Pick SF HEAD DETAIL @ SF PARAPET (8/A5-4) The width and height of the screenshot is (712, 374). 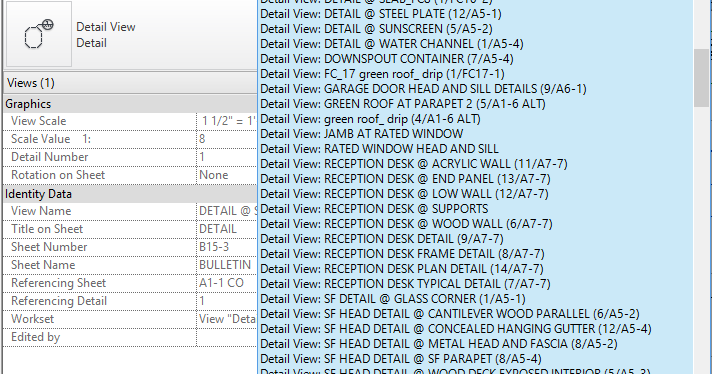coord(400,359)
